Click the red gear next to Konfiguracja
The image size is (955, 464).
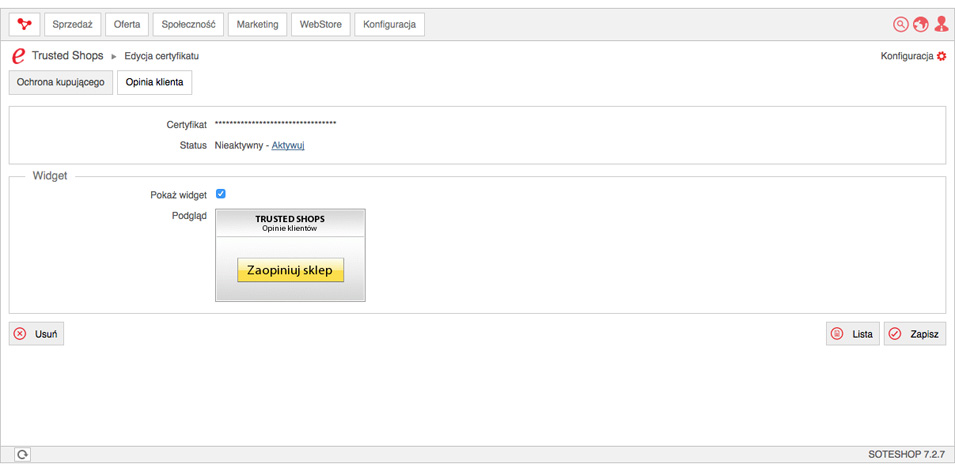pos(942,56)
